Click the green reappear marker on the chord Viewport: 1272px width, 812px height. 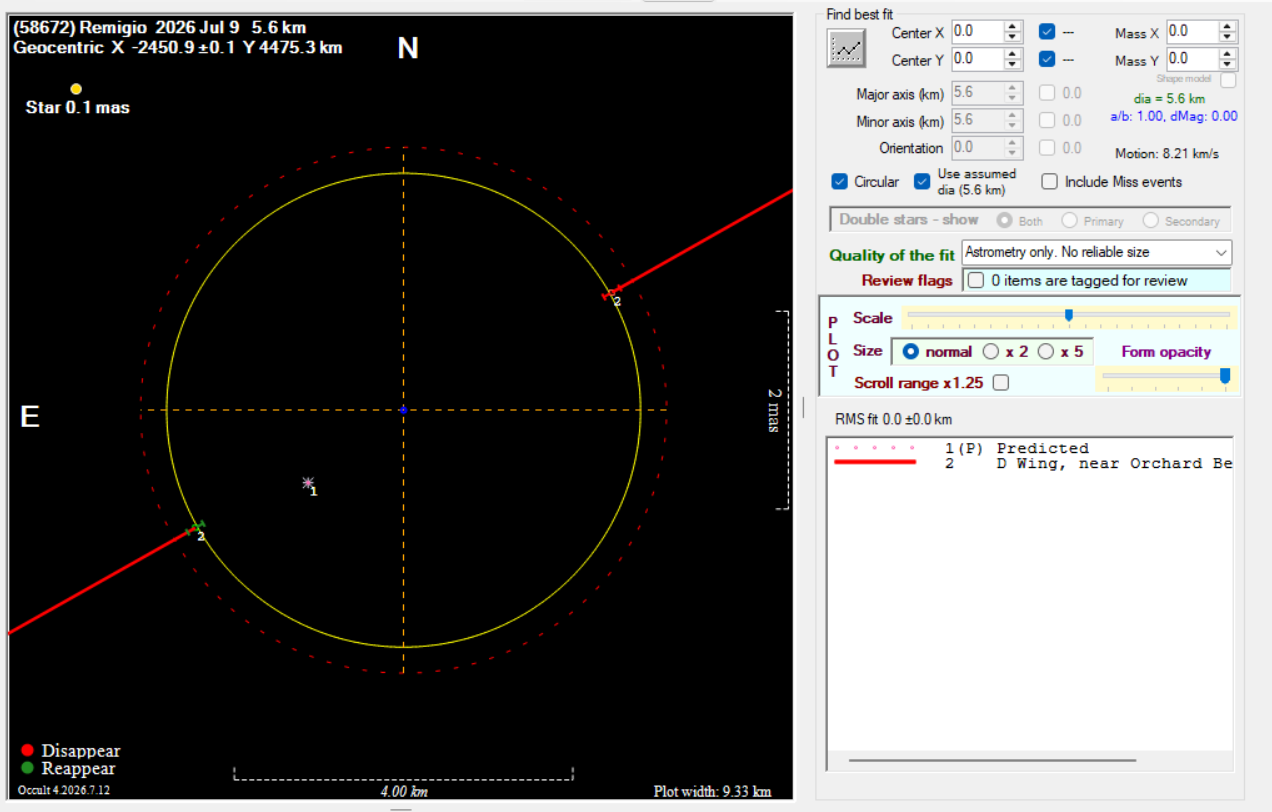point(199,526)
